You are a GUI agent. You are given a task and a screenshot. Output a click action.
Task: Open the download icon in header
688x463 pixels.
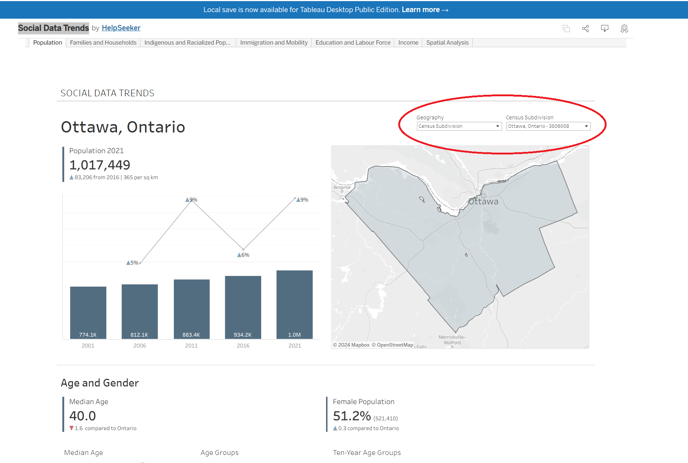pos(605,29)
